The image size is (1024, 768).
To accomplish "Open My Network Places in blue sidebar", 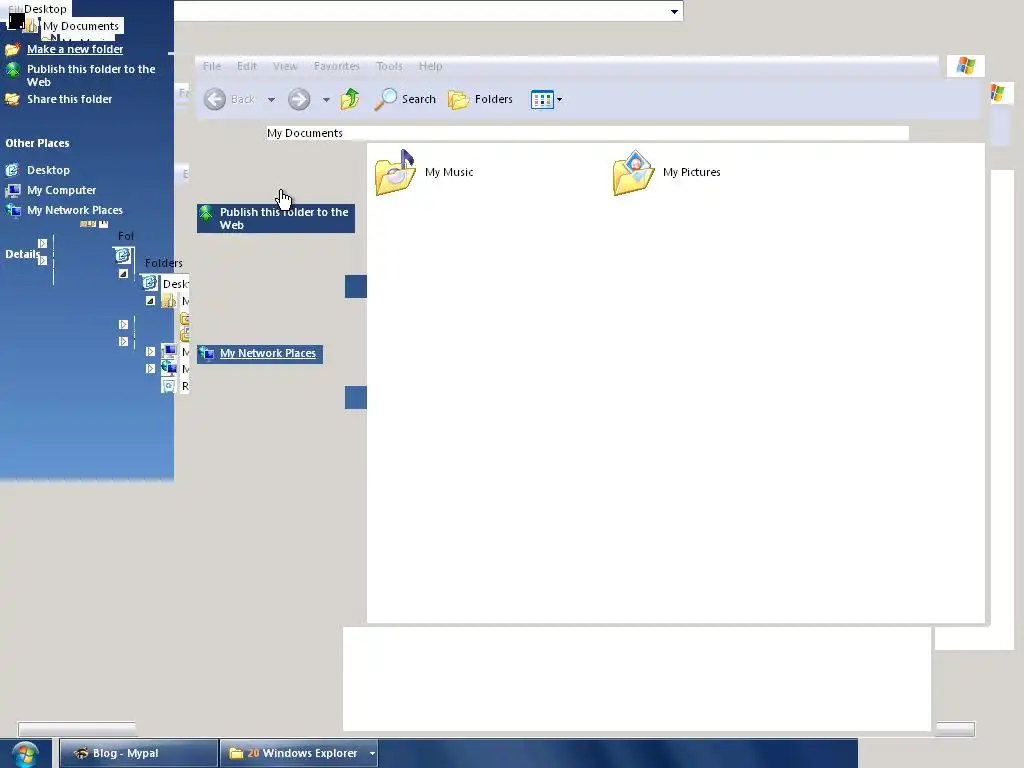I will point(74,210).
